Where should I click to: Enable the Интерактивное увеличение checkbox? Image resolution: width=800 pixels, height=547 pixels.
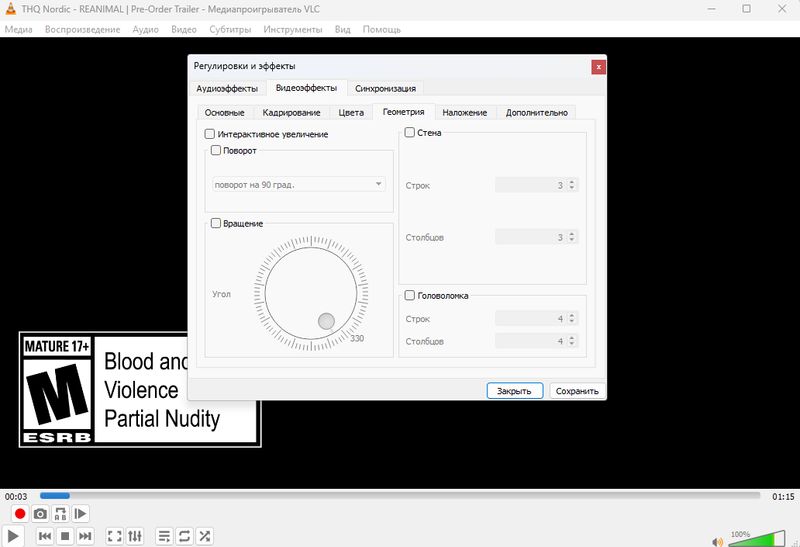click(210, 134)
